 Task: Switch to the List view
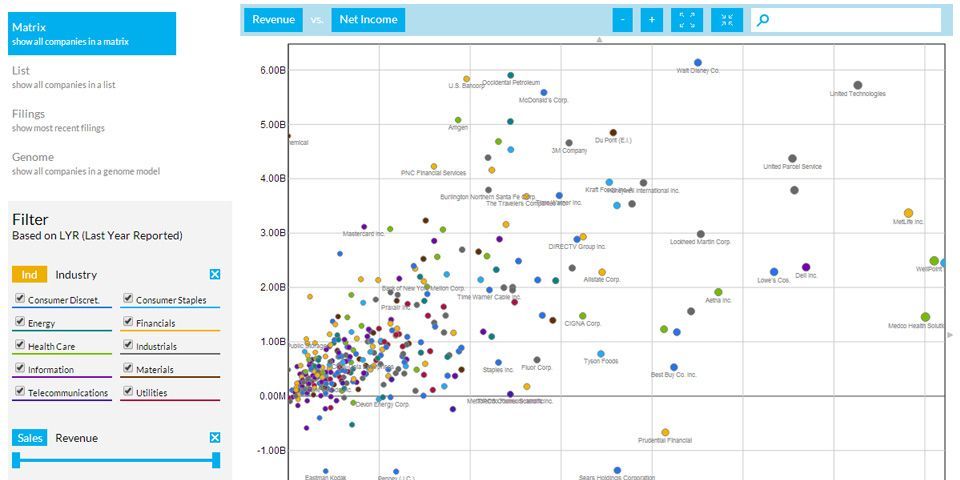(x=64, y=77)
